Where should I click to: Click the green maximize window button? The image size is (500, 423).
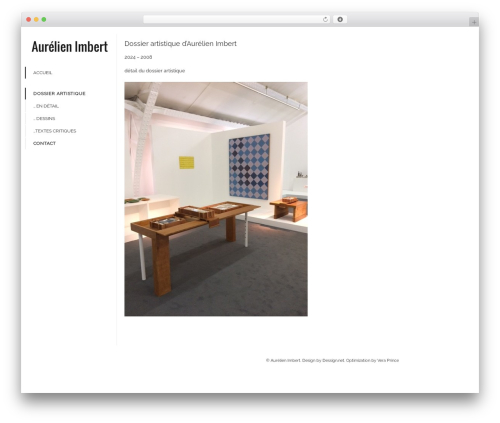(44, 20)
